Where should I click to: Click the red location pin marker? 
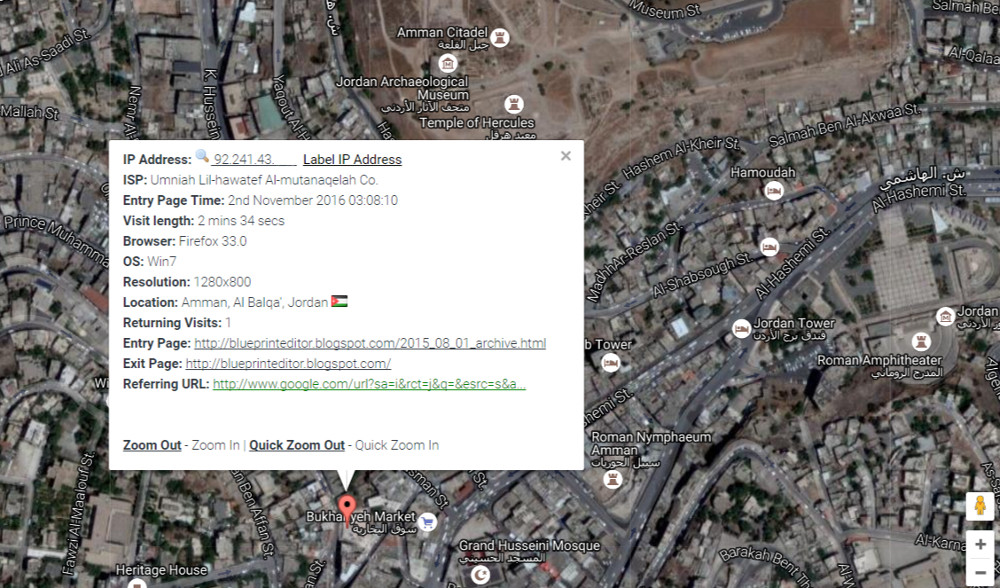tap(346, 510)
